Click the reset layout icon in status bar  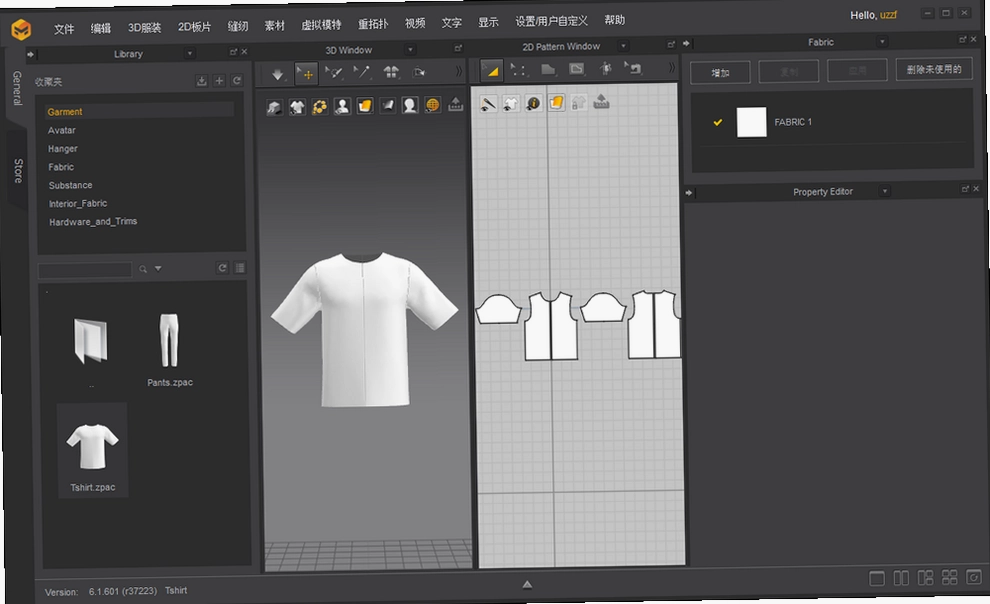974,577
